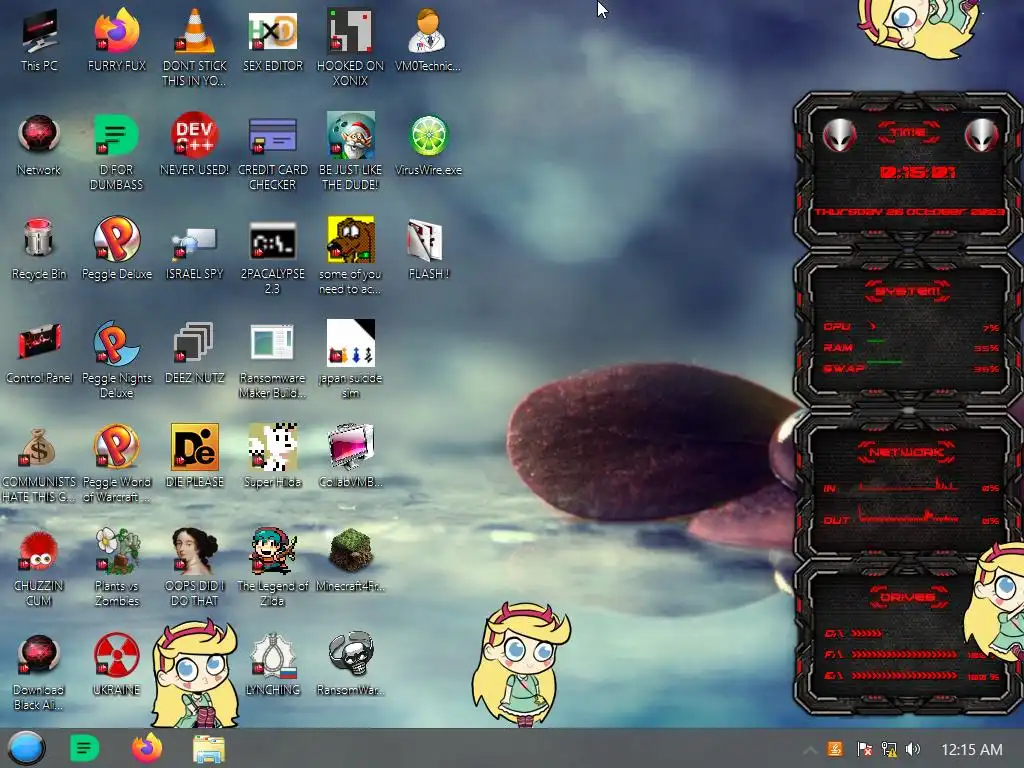Launch Firefox from the taskbar

coord(147,748)
